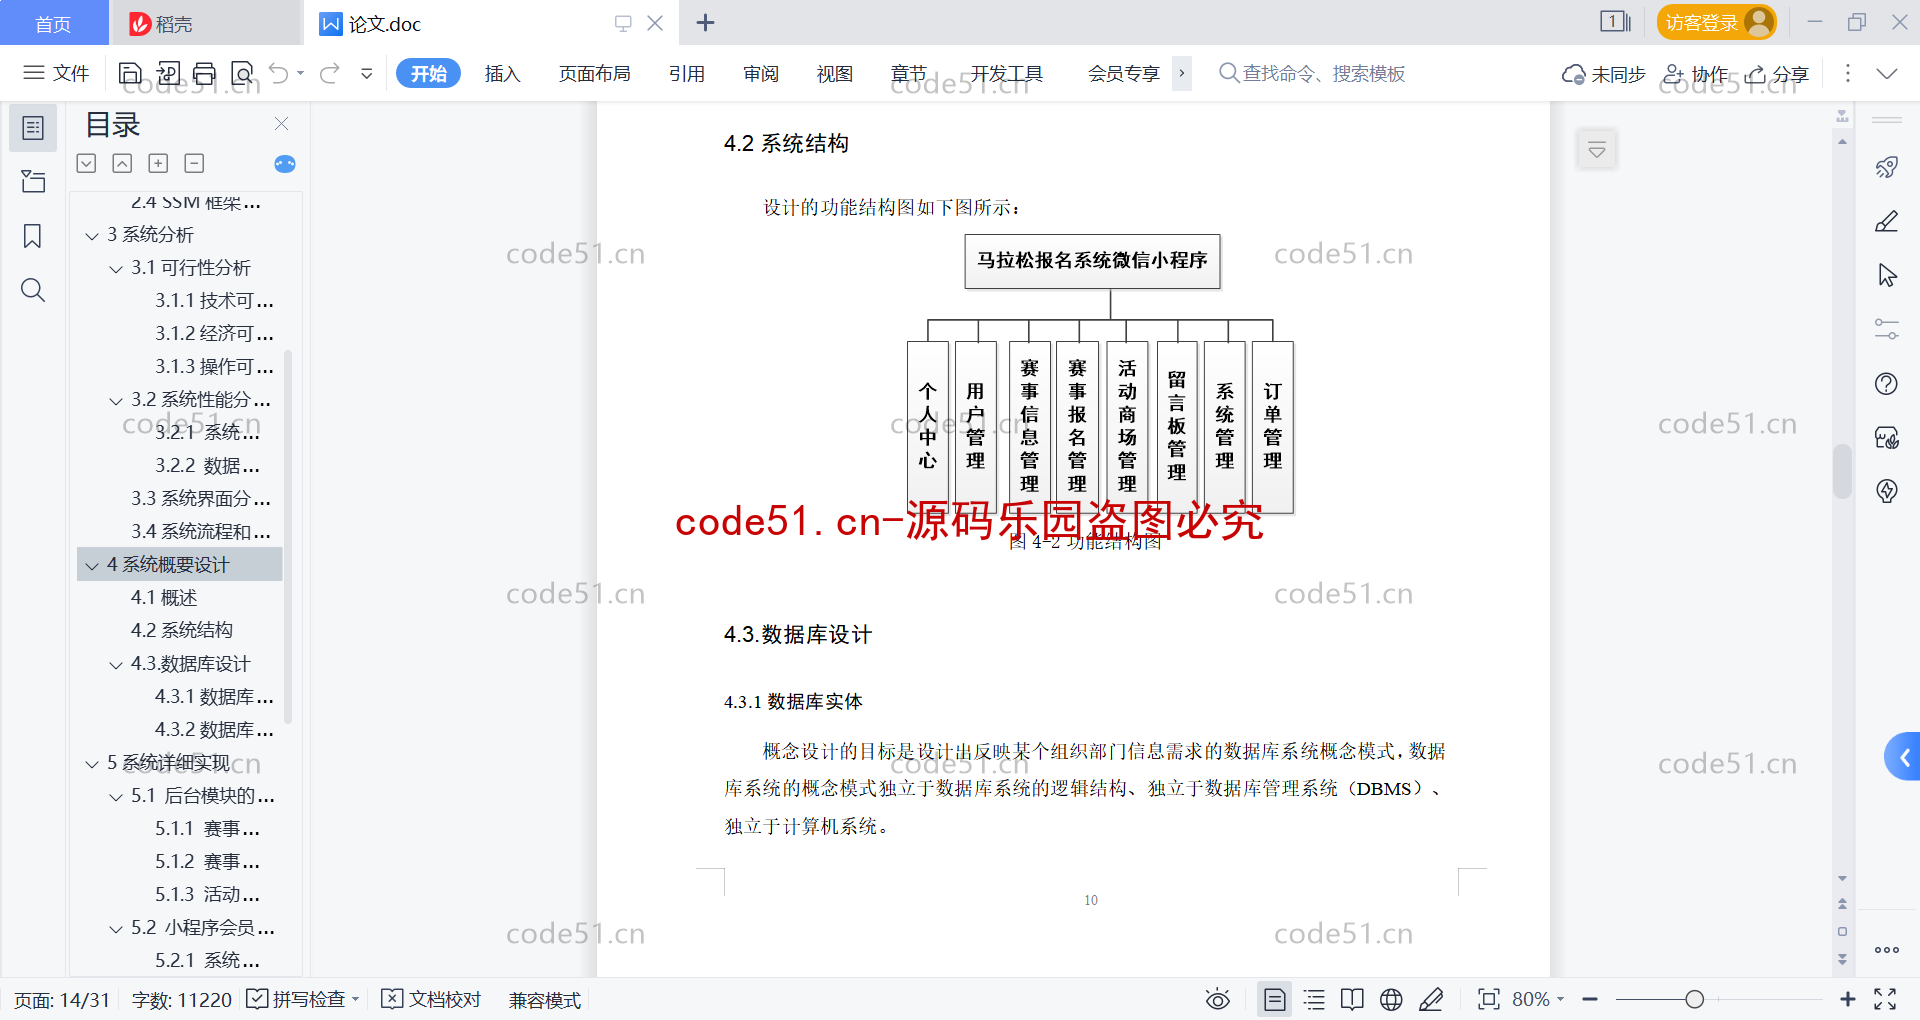Click the expand-all icon in outline panel
The width and height of the screenshot is (1920, 1020).
[87, 163]
